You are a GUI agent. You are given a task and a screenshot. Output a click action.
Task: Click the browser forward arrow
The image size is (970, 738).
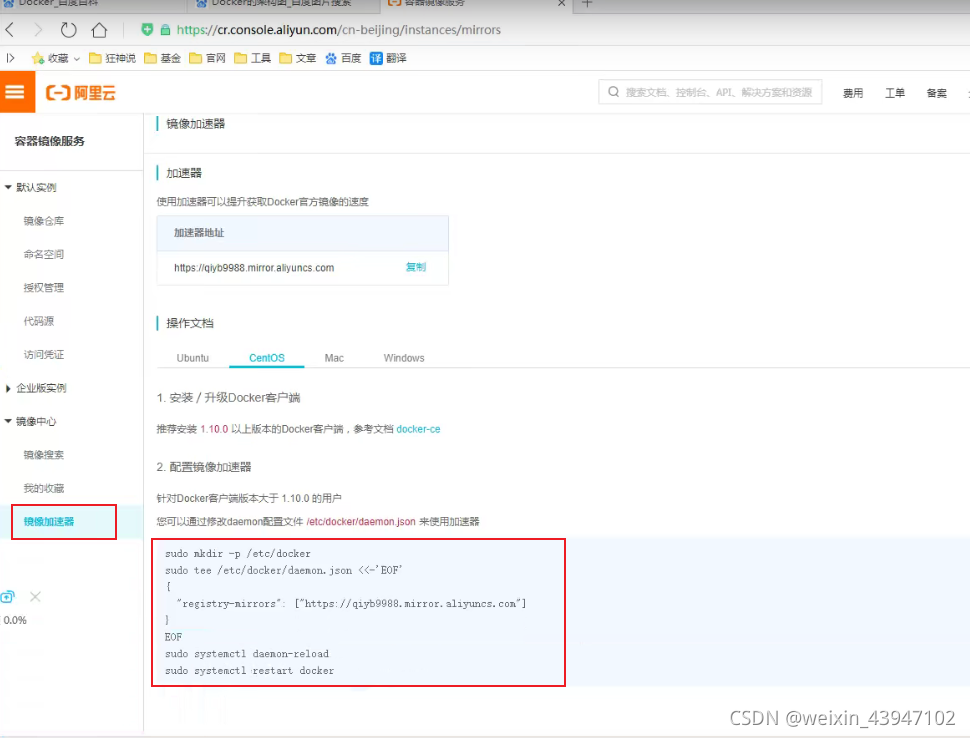[x=38, y=29]
